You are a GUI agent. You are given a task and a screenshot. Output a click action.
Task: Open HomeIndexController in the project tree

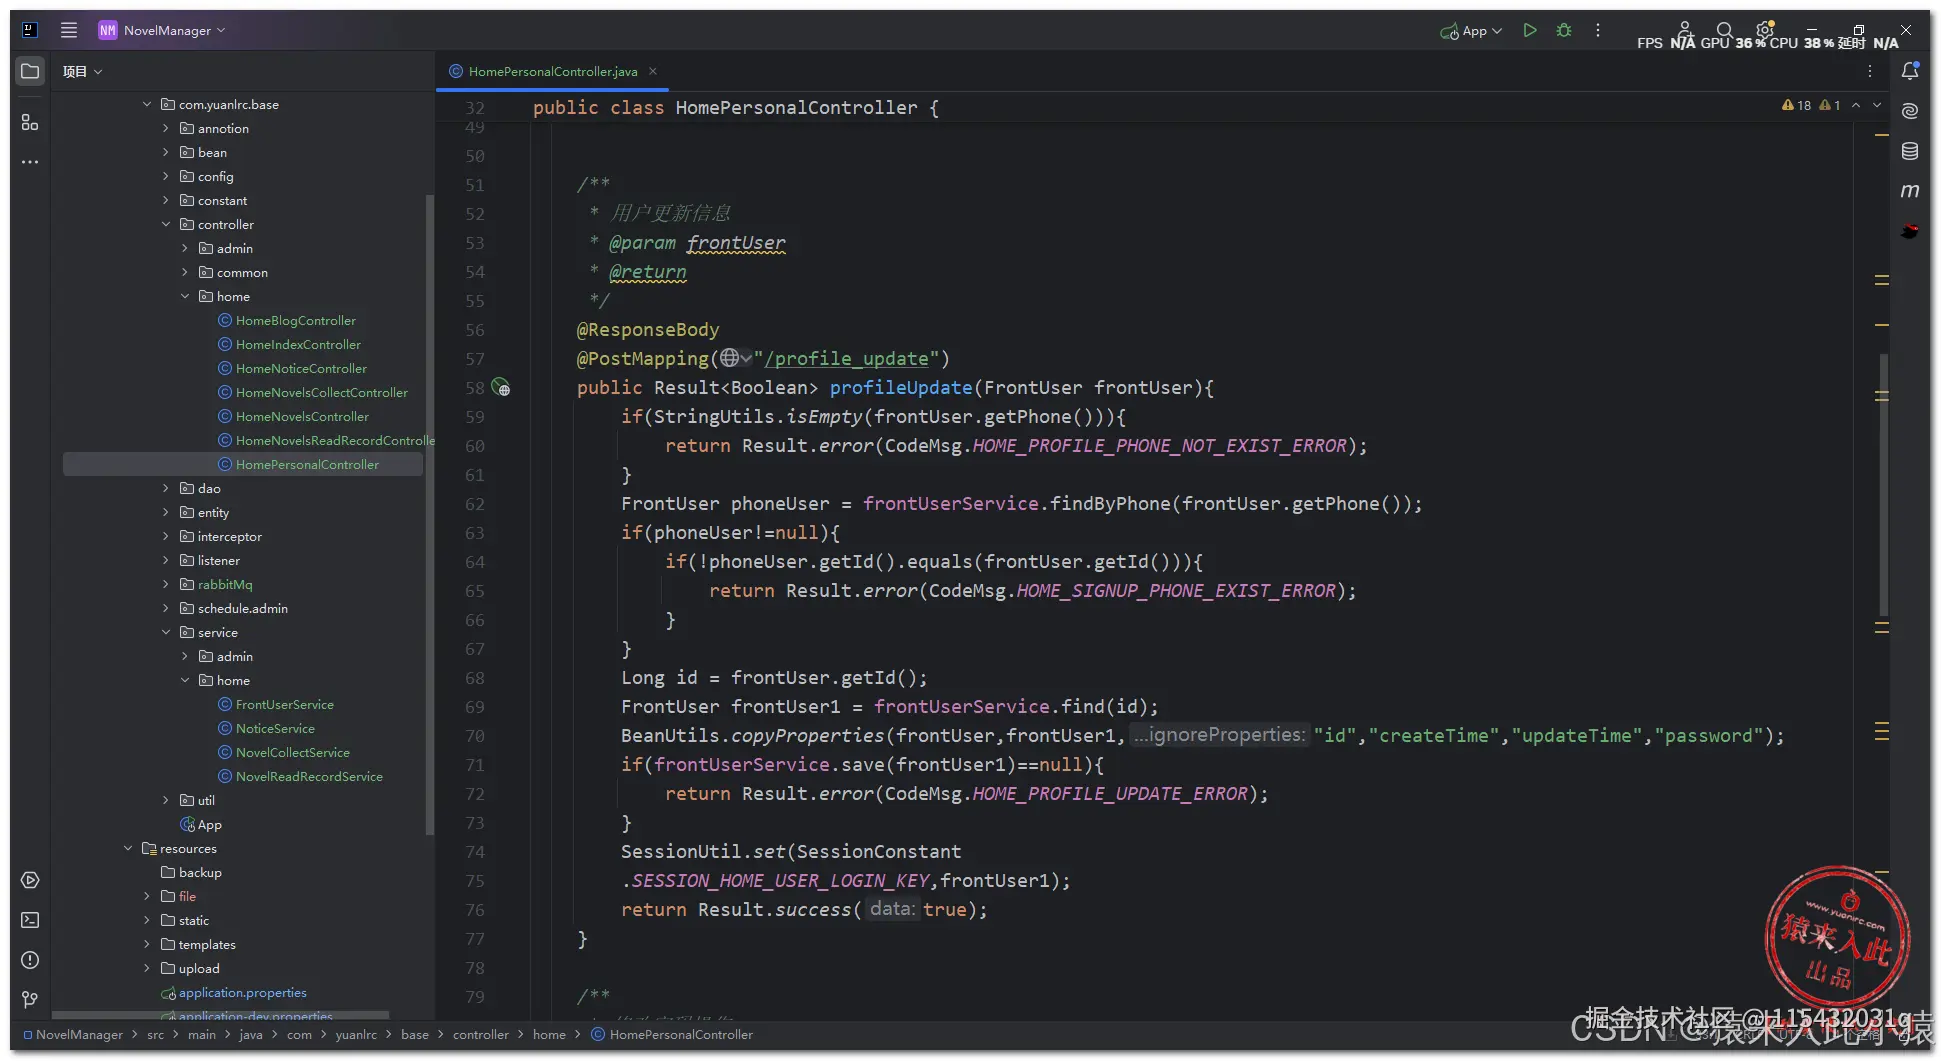click(x=298, y=344)
